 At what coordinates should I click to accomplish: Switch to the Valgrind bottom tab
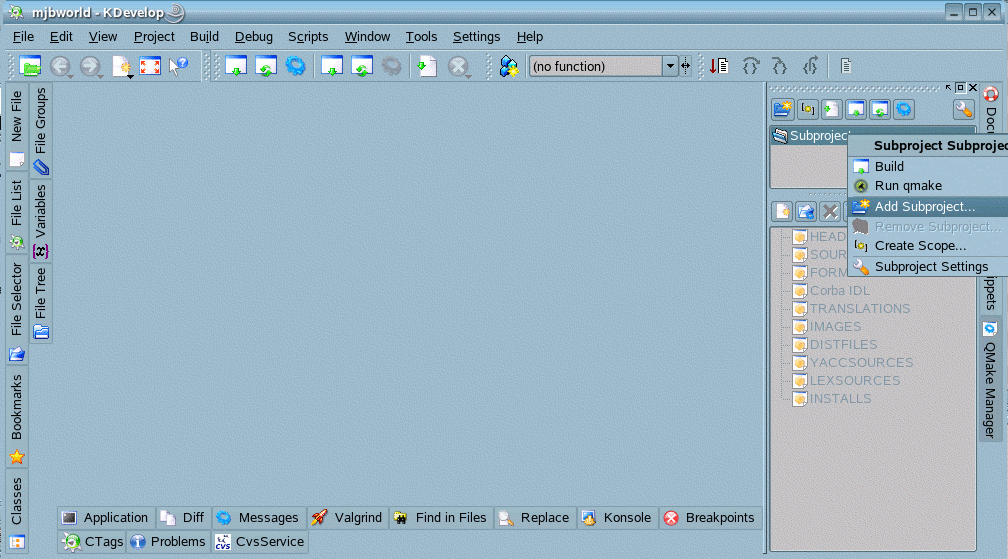[x=347, y=518]
